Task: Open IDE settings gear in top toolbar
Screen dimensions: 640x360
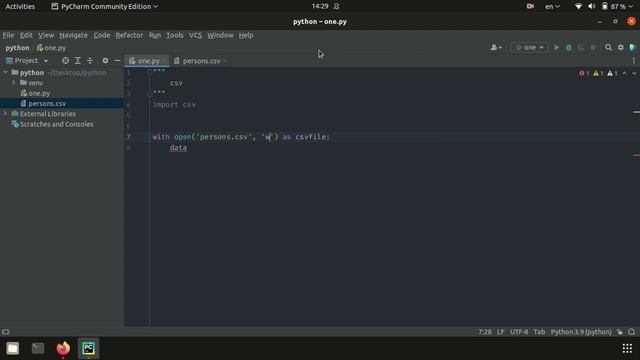Action: click(620, 48)
